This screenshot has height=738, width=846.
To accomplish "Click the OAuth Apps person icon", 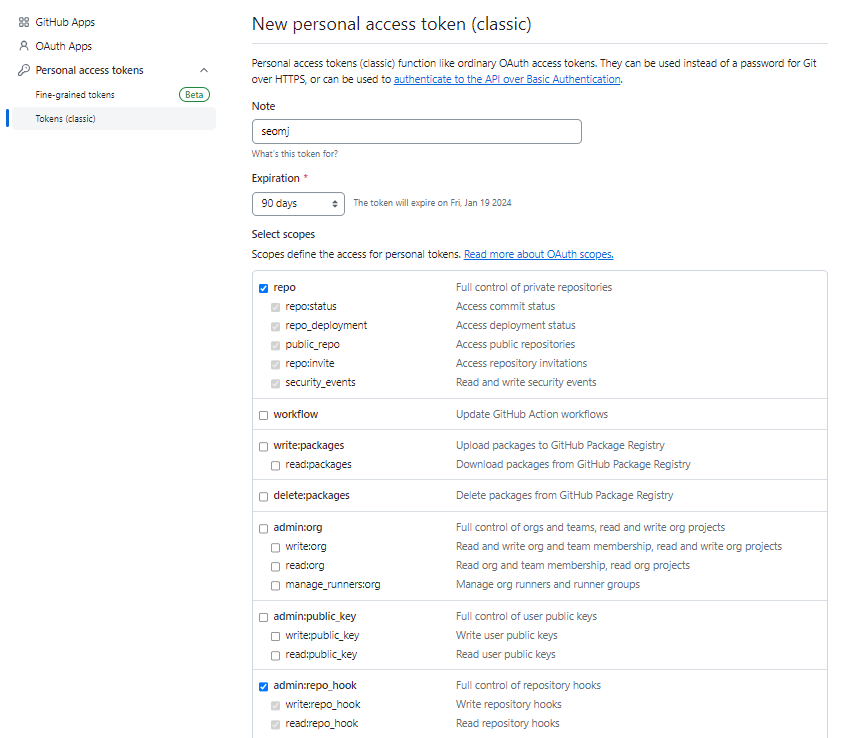I will 24,46.
